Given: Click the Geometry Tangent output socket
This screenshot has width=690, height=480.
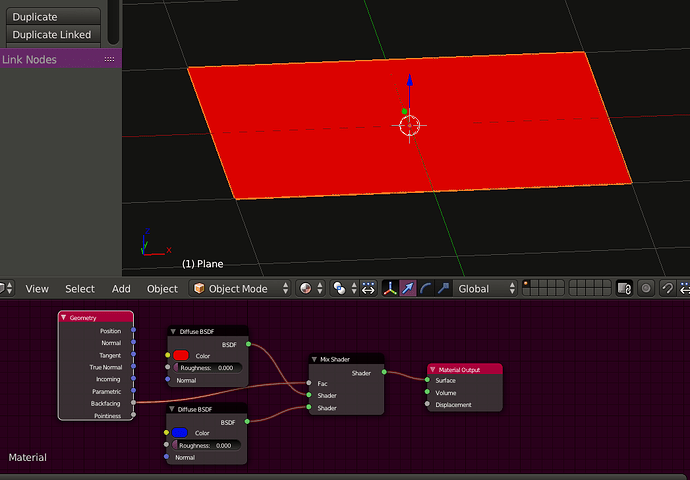Looking at the screenshot, I should pos(133,354).
